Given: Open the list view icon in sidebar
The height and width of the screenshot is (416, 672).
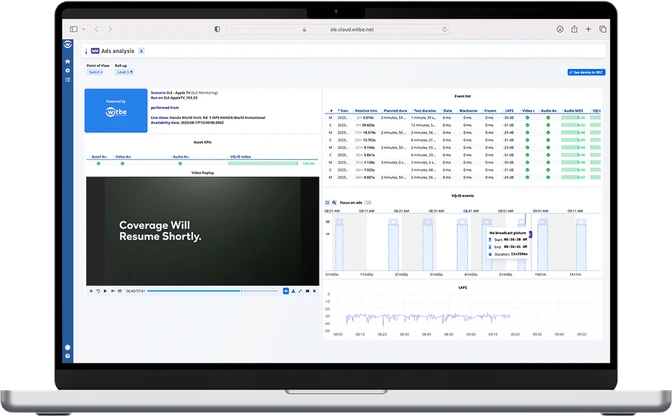Looking at the screenshot, I should (x=67, y=80).
